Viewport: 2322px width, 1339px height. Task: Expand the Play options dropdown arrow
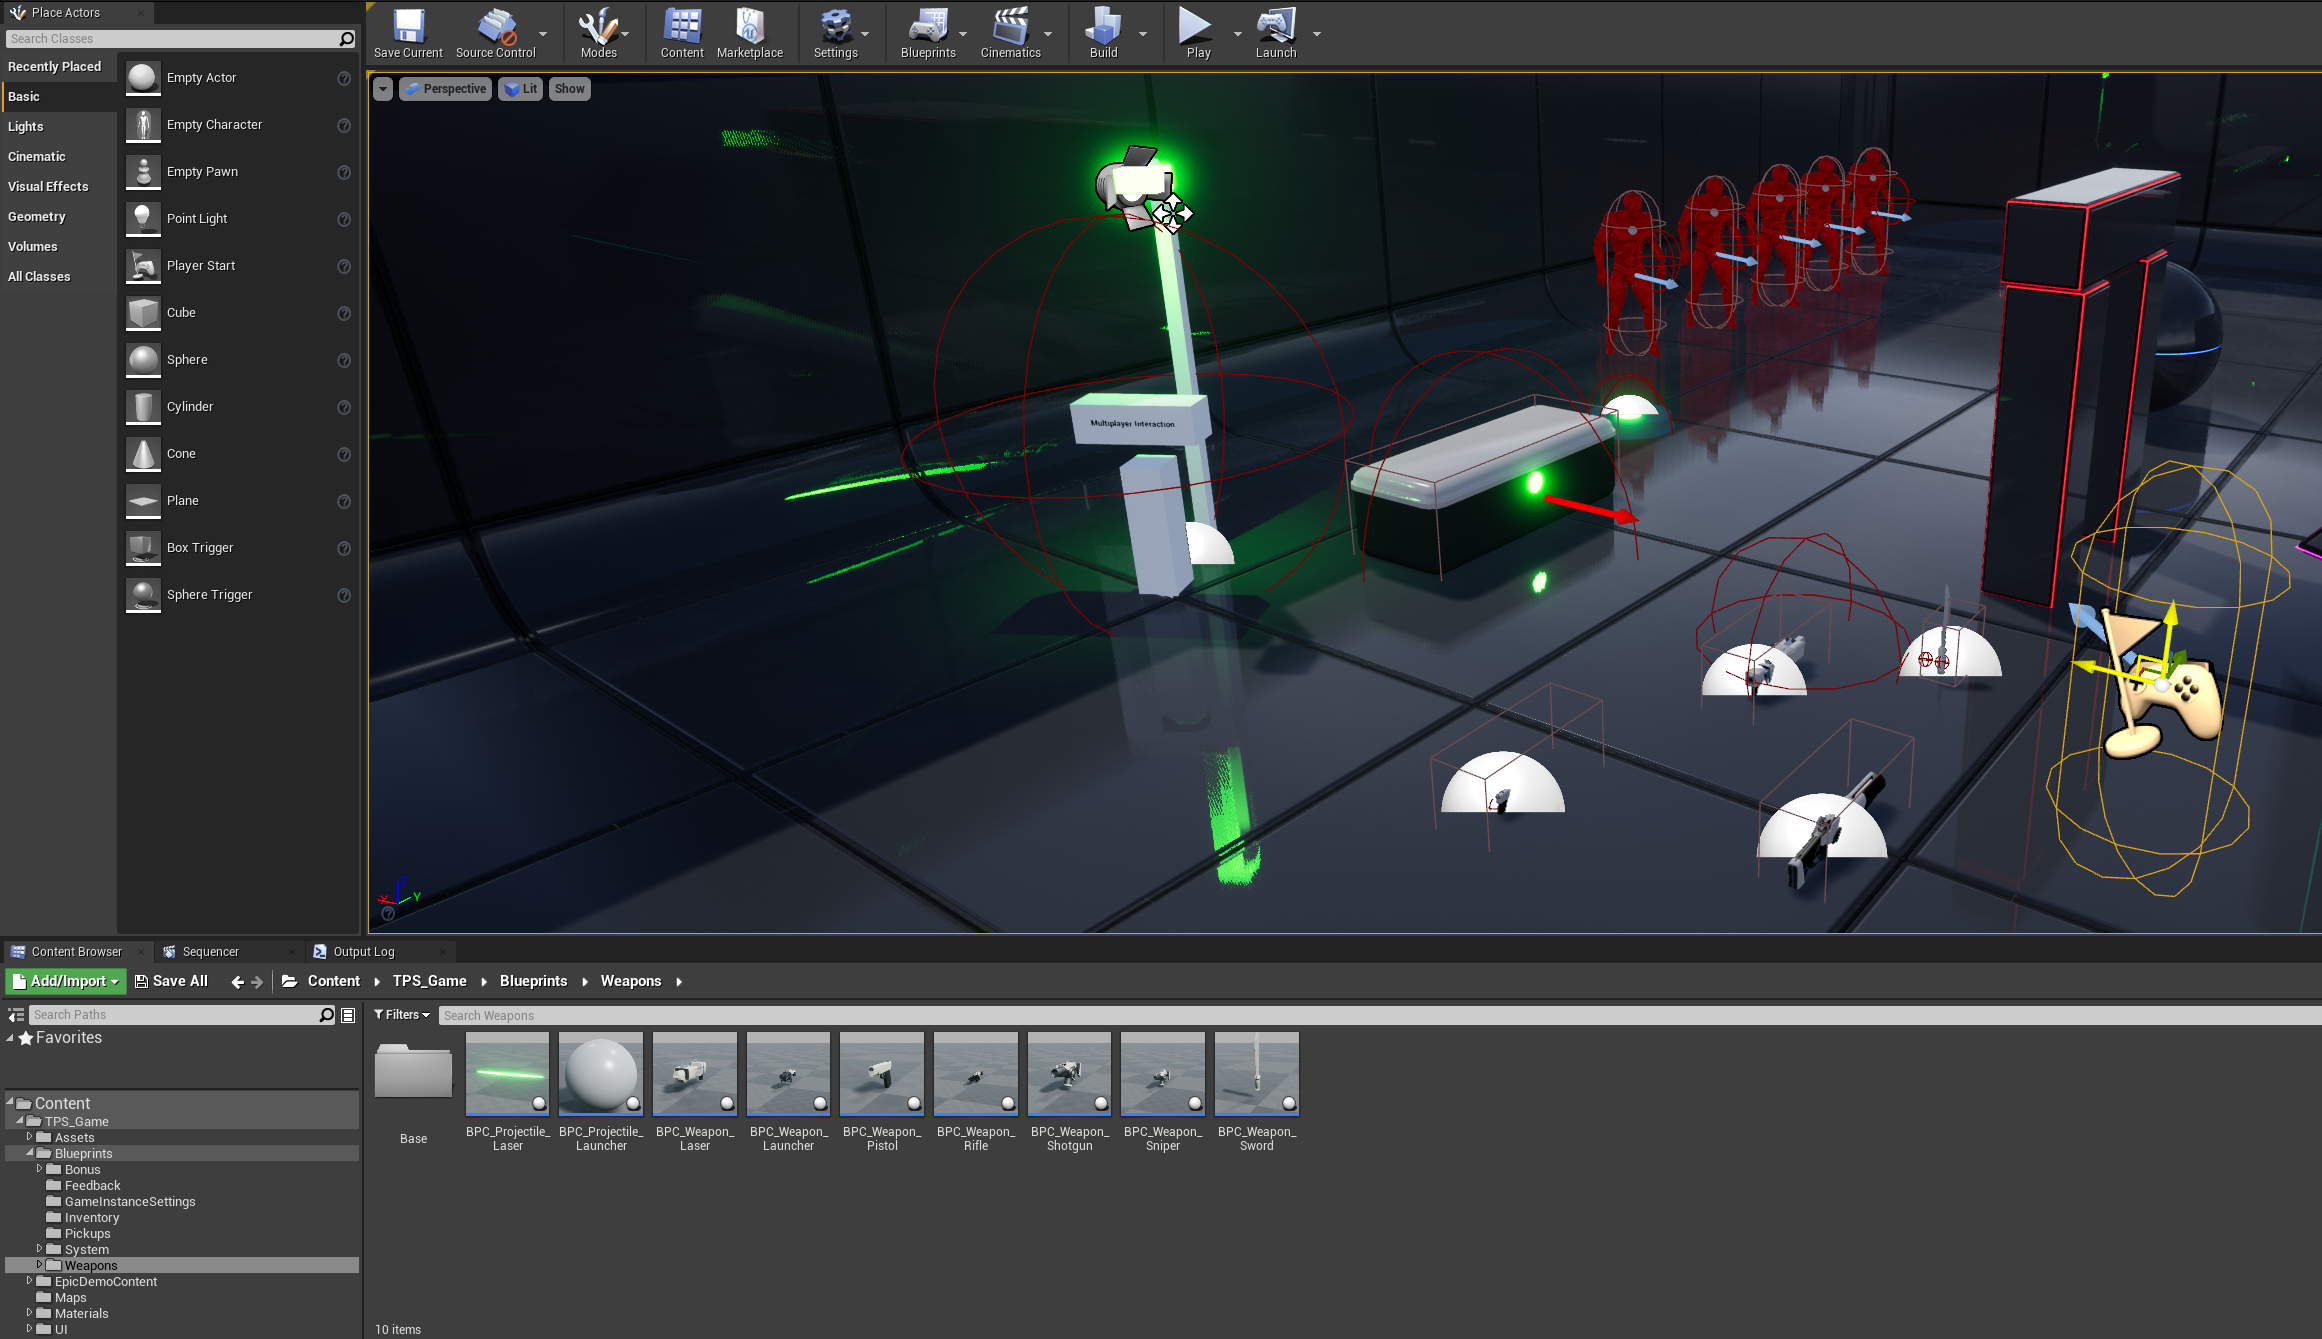tap(1237, 34)
